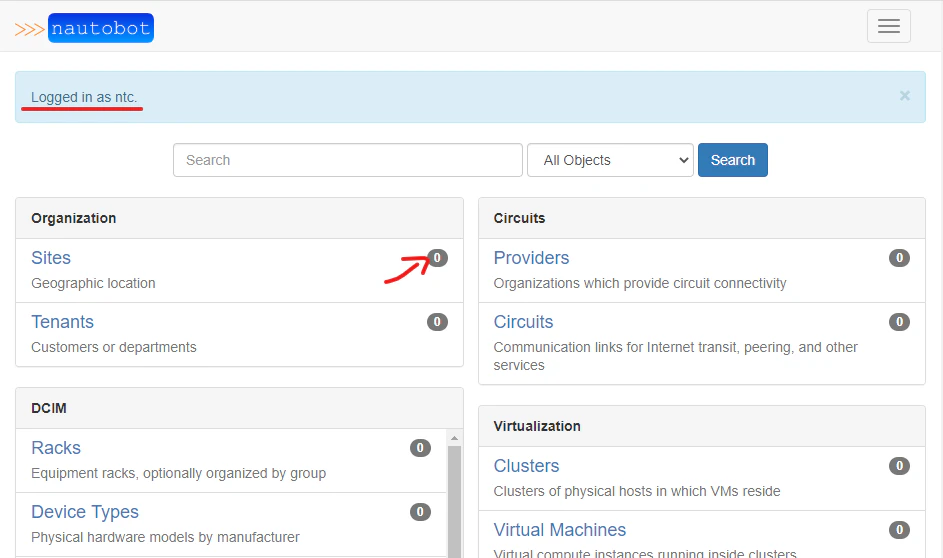943x558 pixels.
Task: Click the Device Types count badge
Action: point(420,512)
